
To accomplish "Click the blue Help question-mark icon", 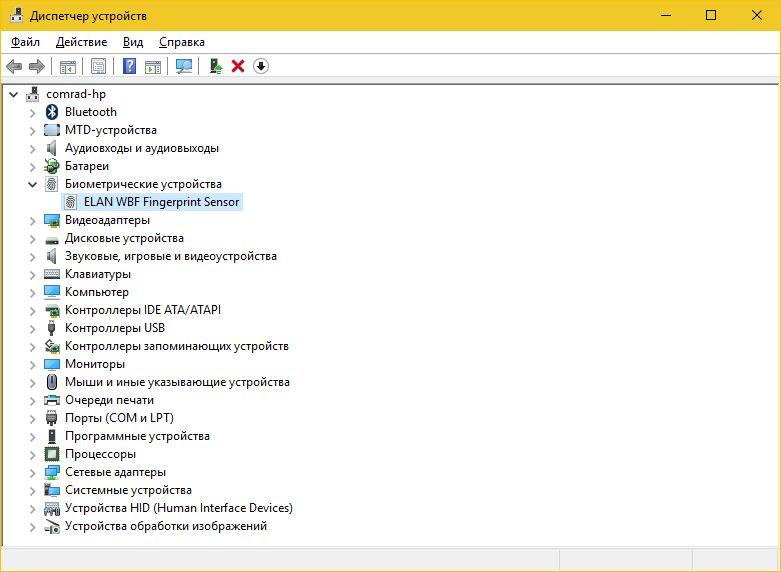I will pos(130,66).
